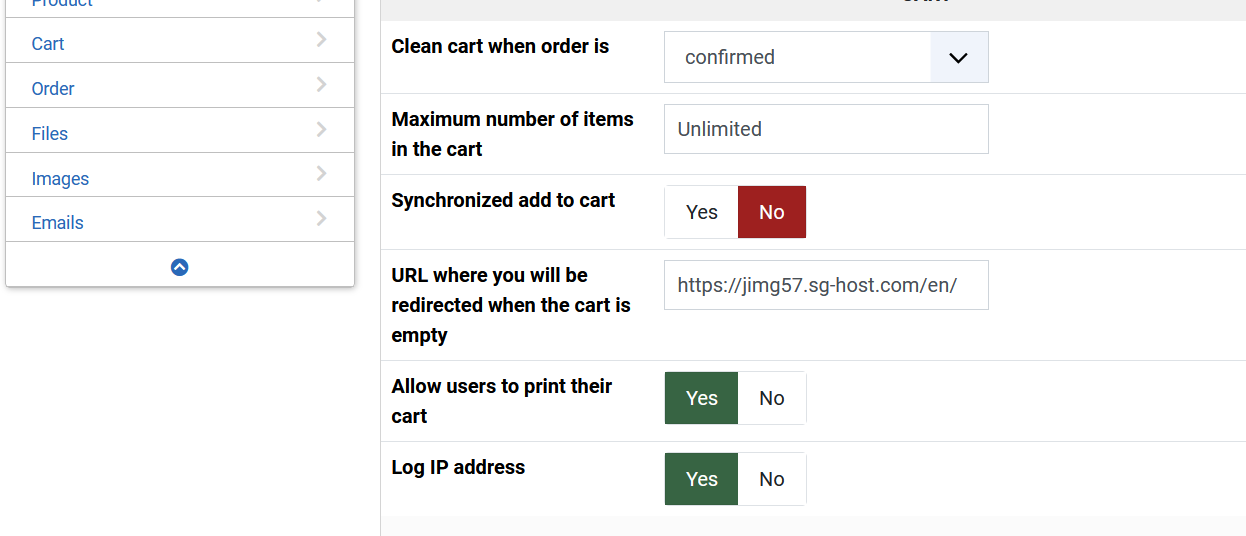1246x536 pixels.
Task: Click chevron arrow next to Files
Action: [321, 130]
